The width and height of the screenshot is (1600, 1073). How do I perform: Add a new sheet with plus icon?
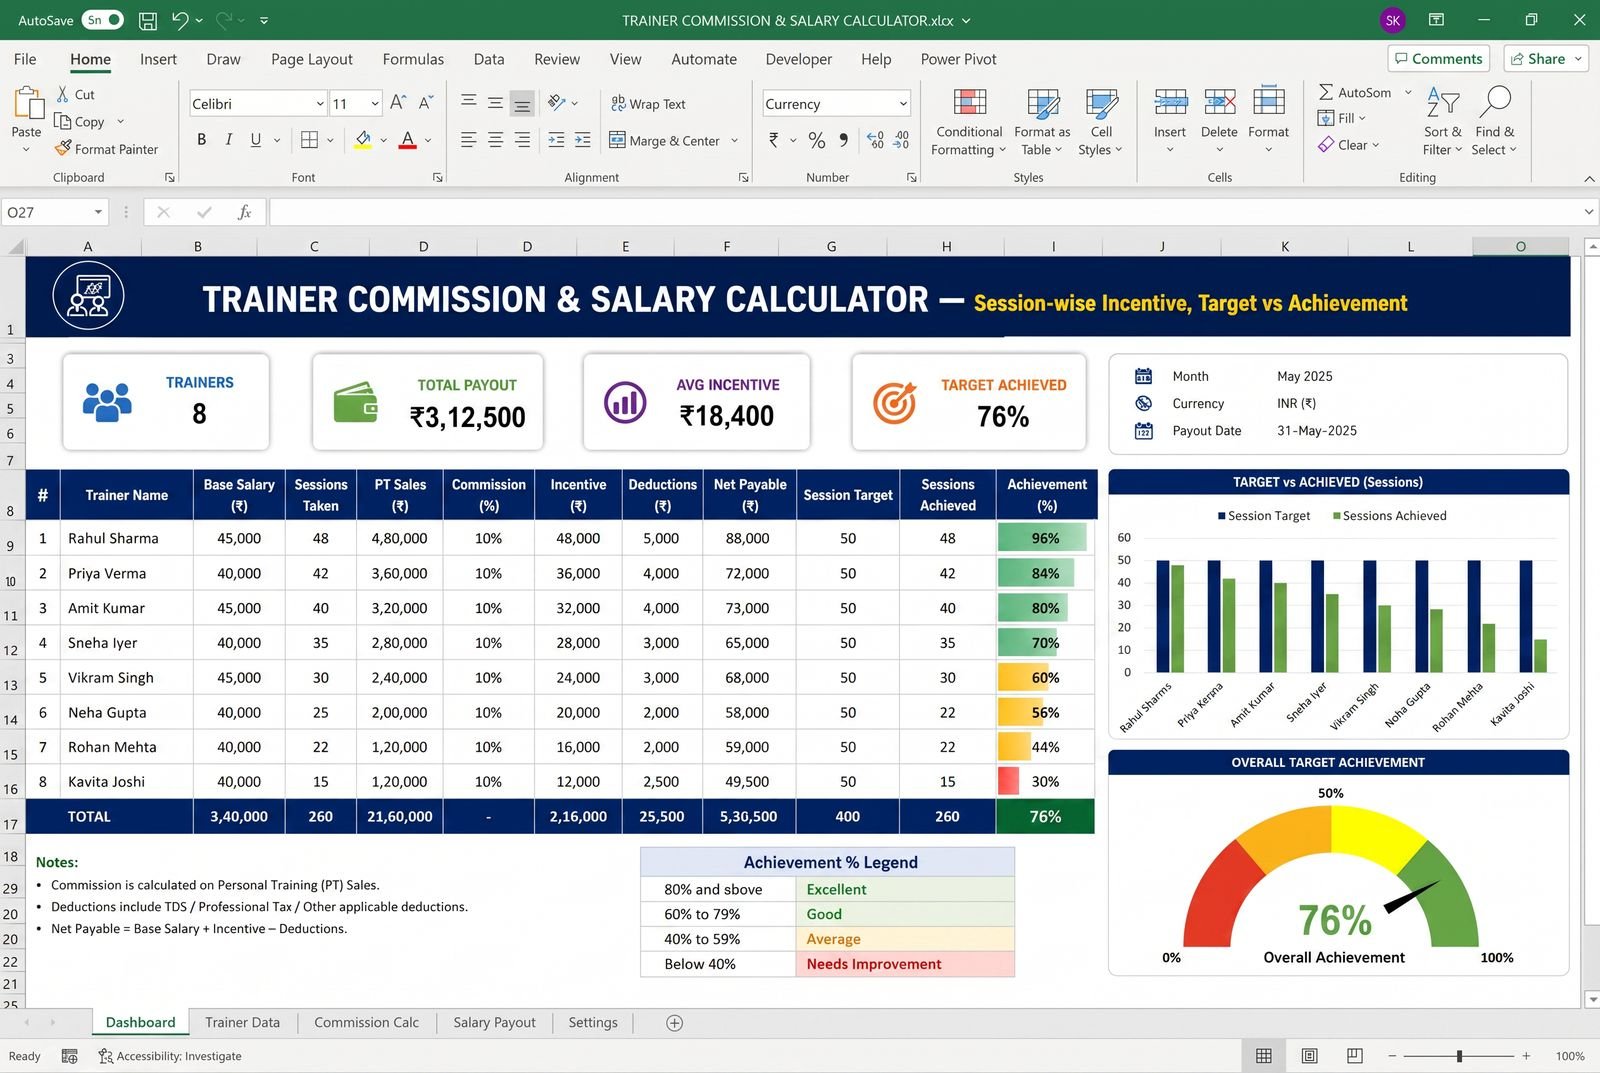(675, 1023)
